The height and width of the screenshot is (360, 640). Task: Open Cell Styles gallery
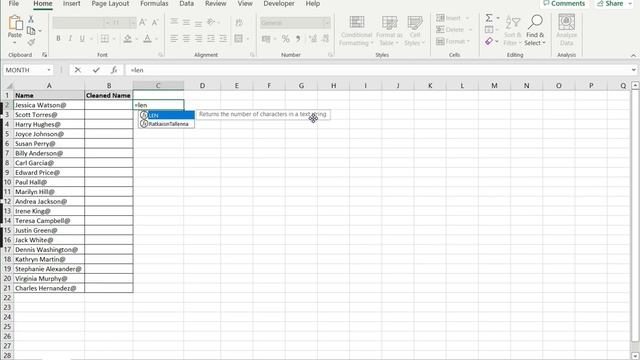click(x=415, y=31)
